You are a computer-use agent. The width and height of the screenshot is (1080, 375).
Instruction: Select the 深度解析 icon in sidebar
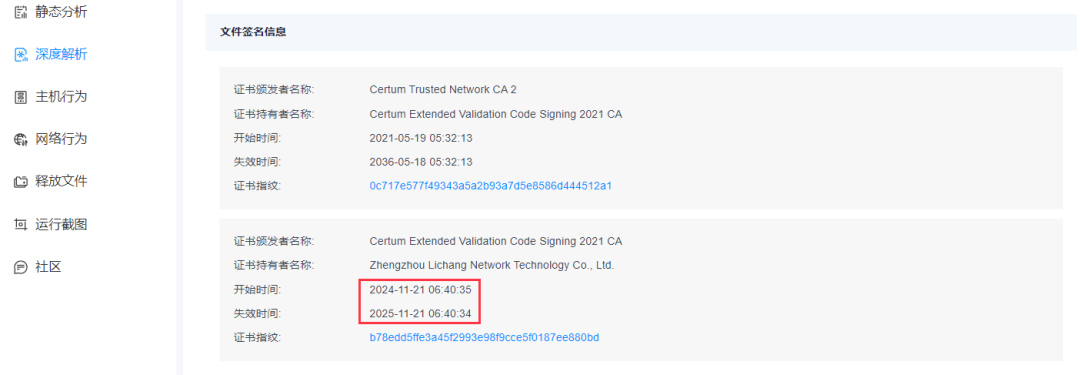pyautogui.click(x=21, y=54)
